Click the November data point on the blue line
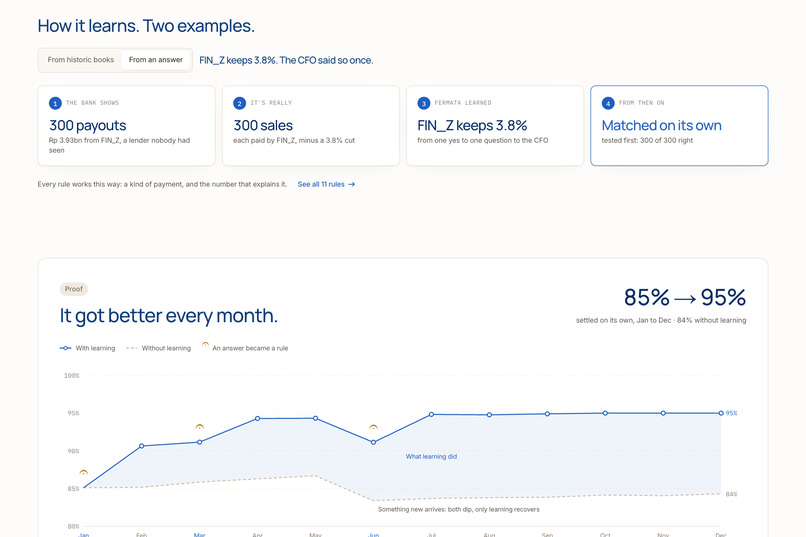 tap(663, 413)
